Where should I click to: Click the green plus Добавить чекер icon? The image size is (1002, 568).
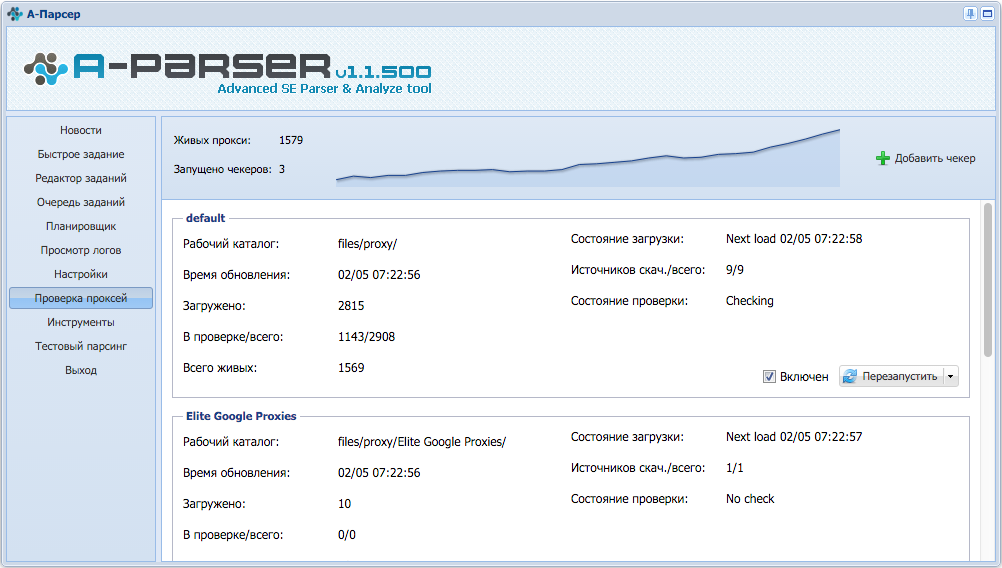click(883, 158)
